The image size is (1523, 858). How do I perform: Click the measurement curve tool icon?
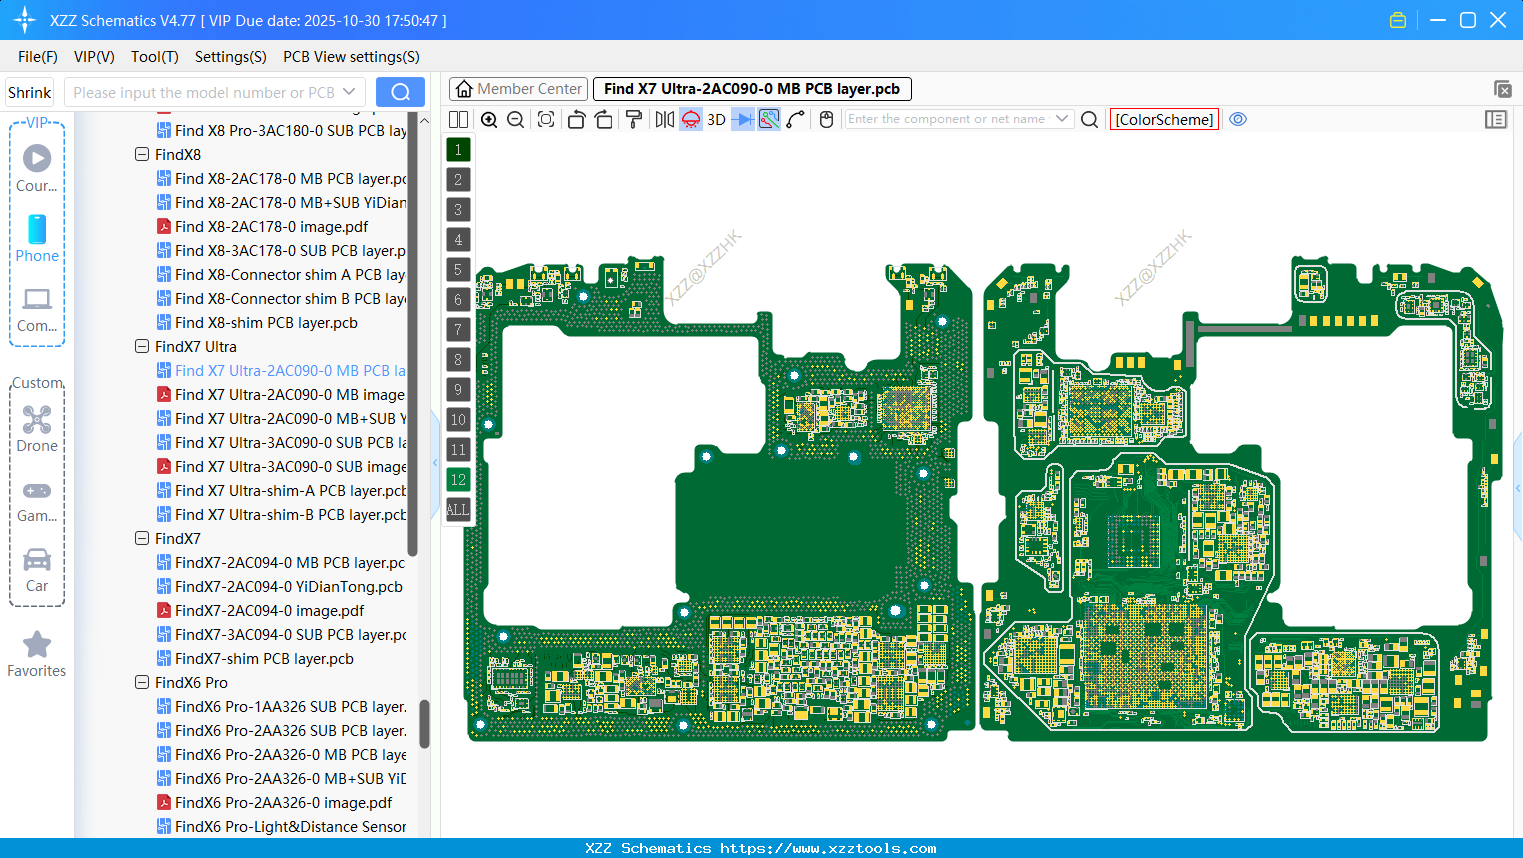pos(793,119)
